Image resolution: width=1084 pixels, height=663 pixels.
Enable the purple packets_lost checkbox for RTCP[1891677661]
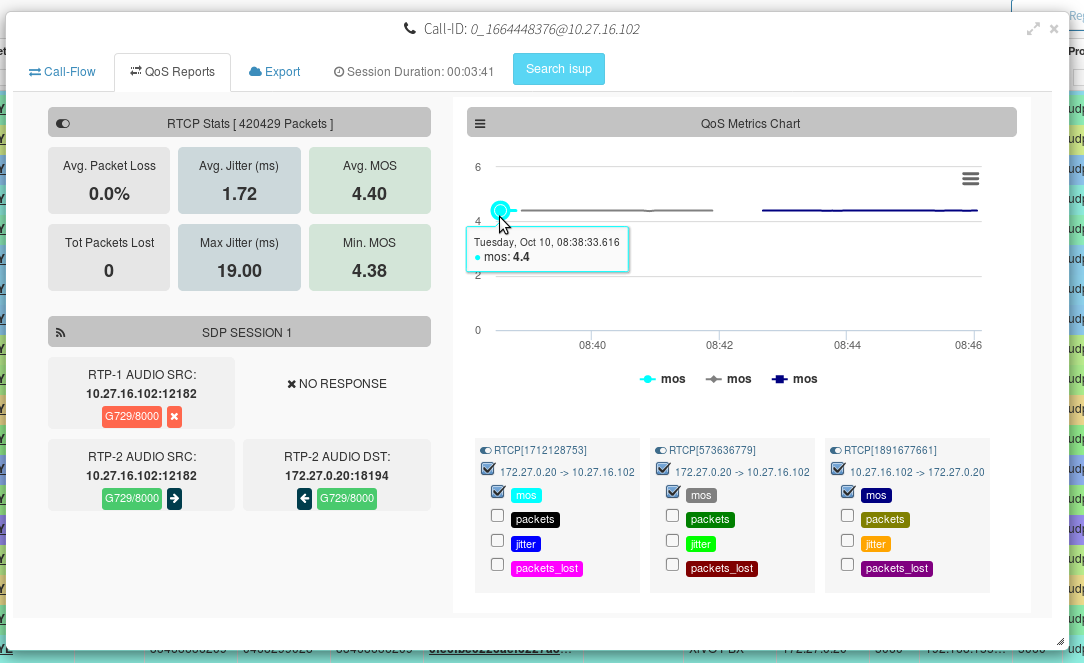coord(847,565)
